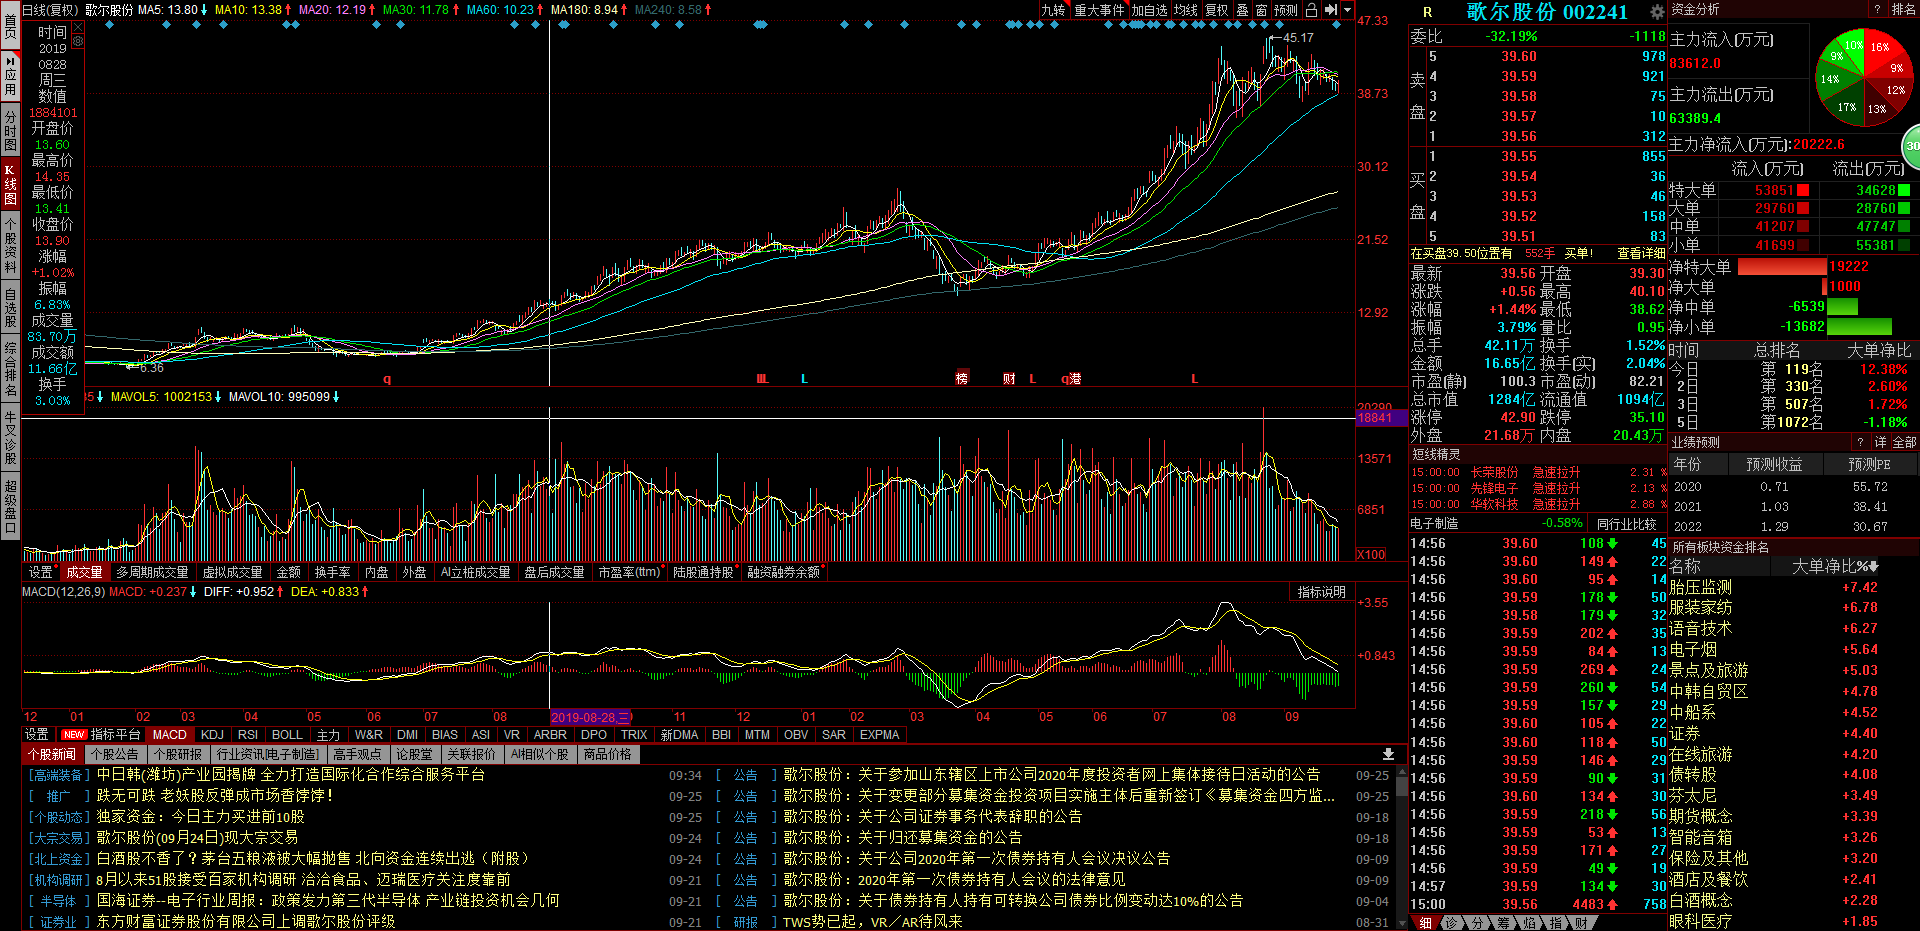Toggle 均线 moving average display
The width and height of the screenshot is (1920, 931).
point(1186,10)
